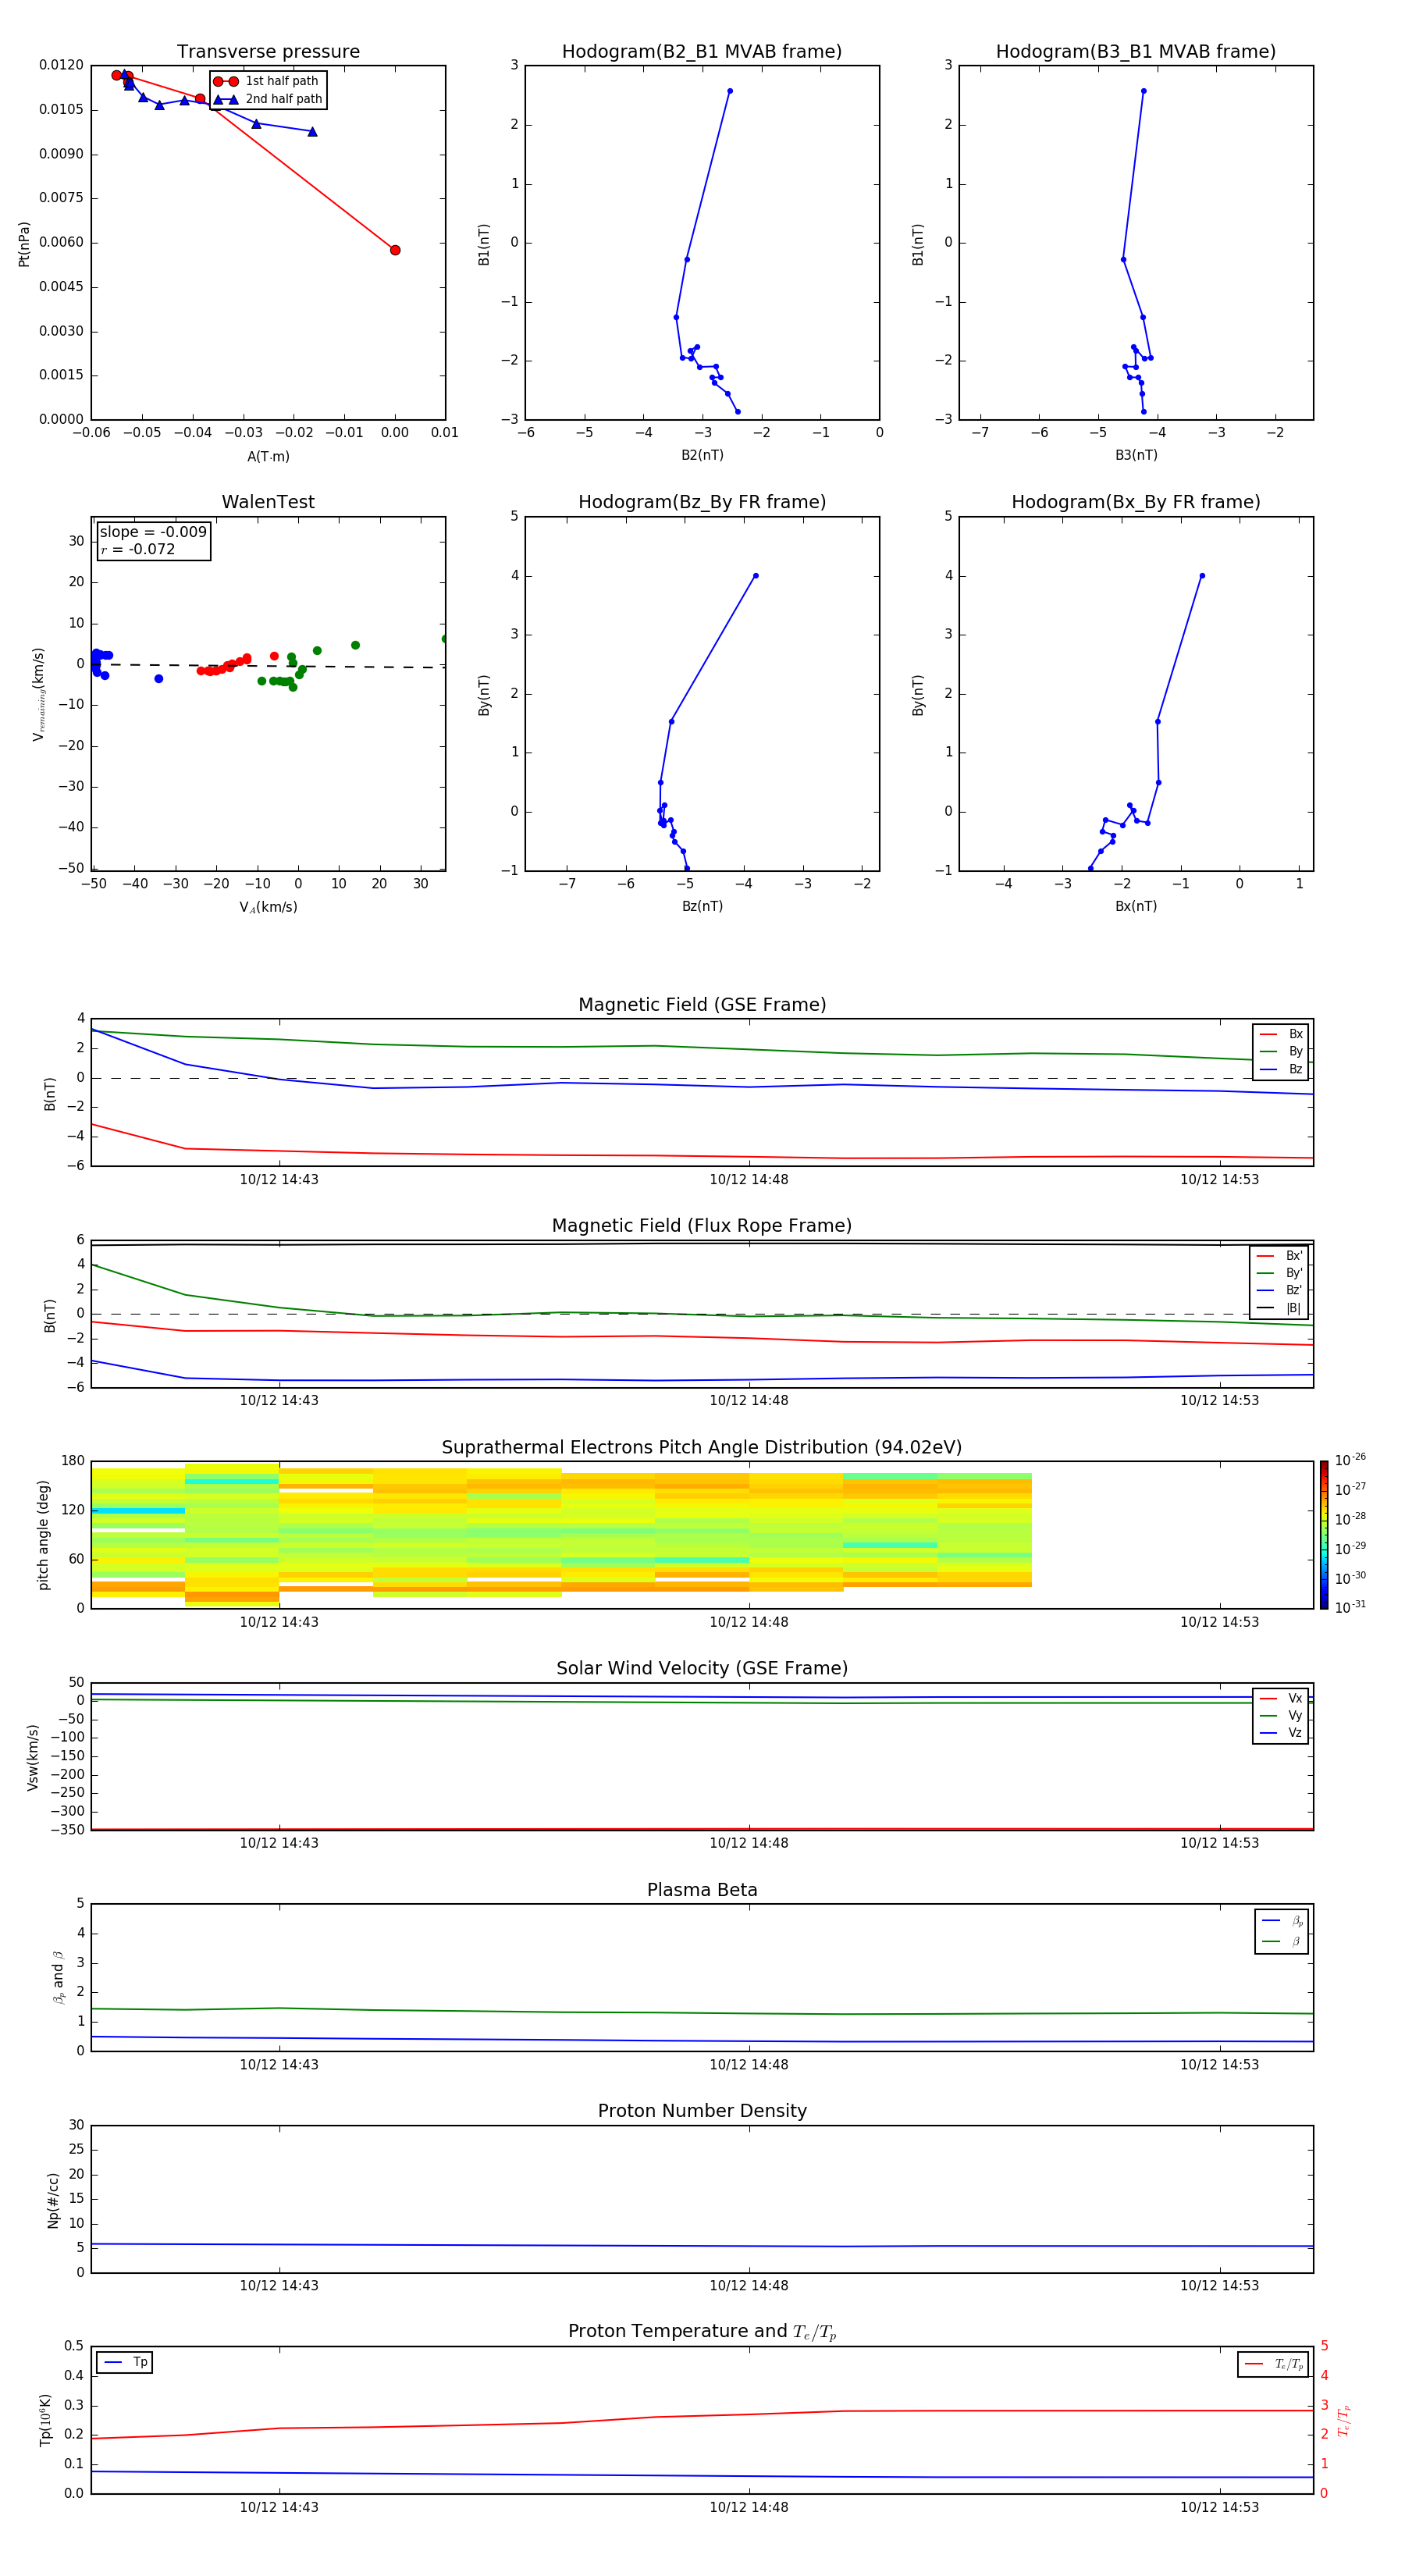Click the '10/12 14:53' tick under GSE magnetic field
This screenshot has height=2576, width=1405.
pos(1219,1180)
